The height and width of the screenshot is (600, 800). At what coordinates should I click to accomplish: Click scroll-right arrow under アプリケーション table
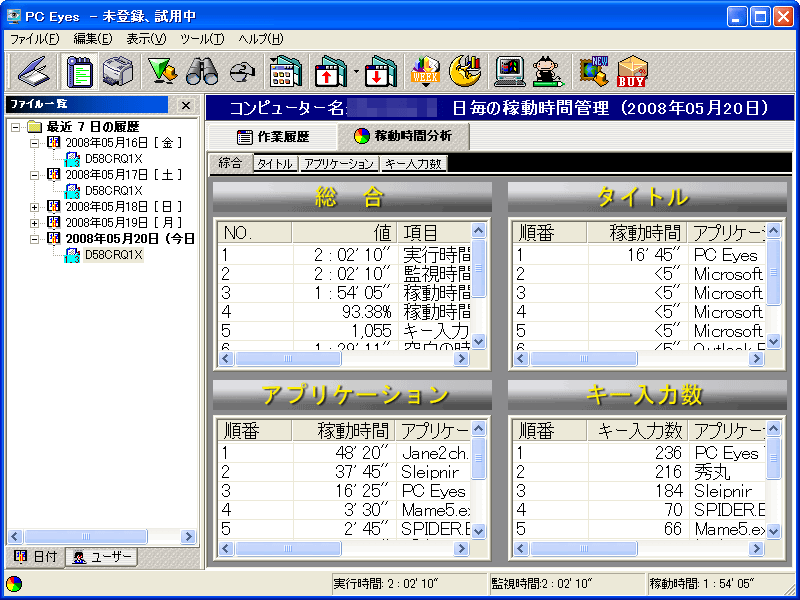point(461,549)
